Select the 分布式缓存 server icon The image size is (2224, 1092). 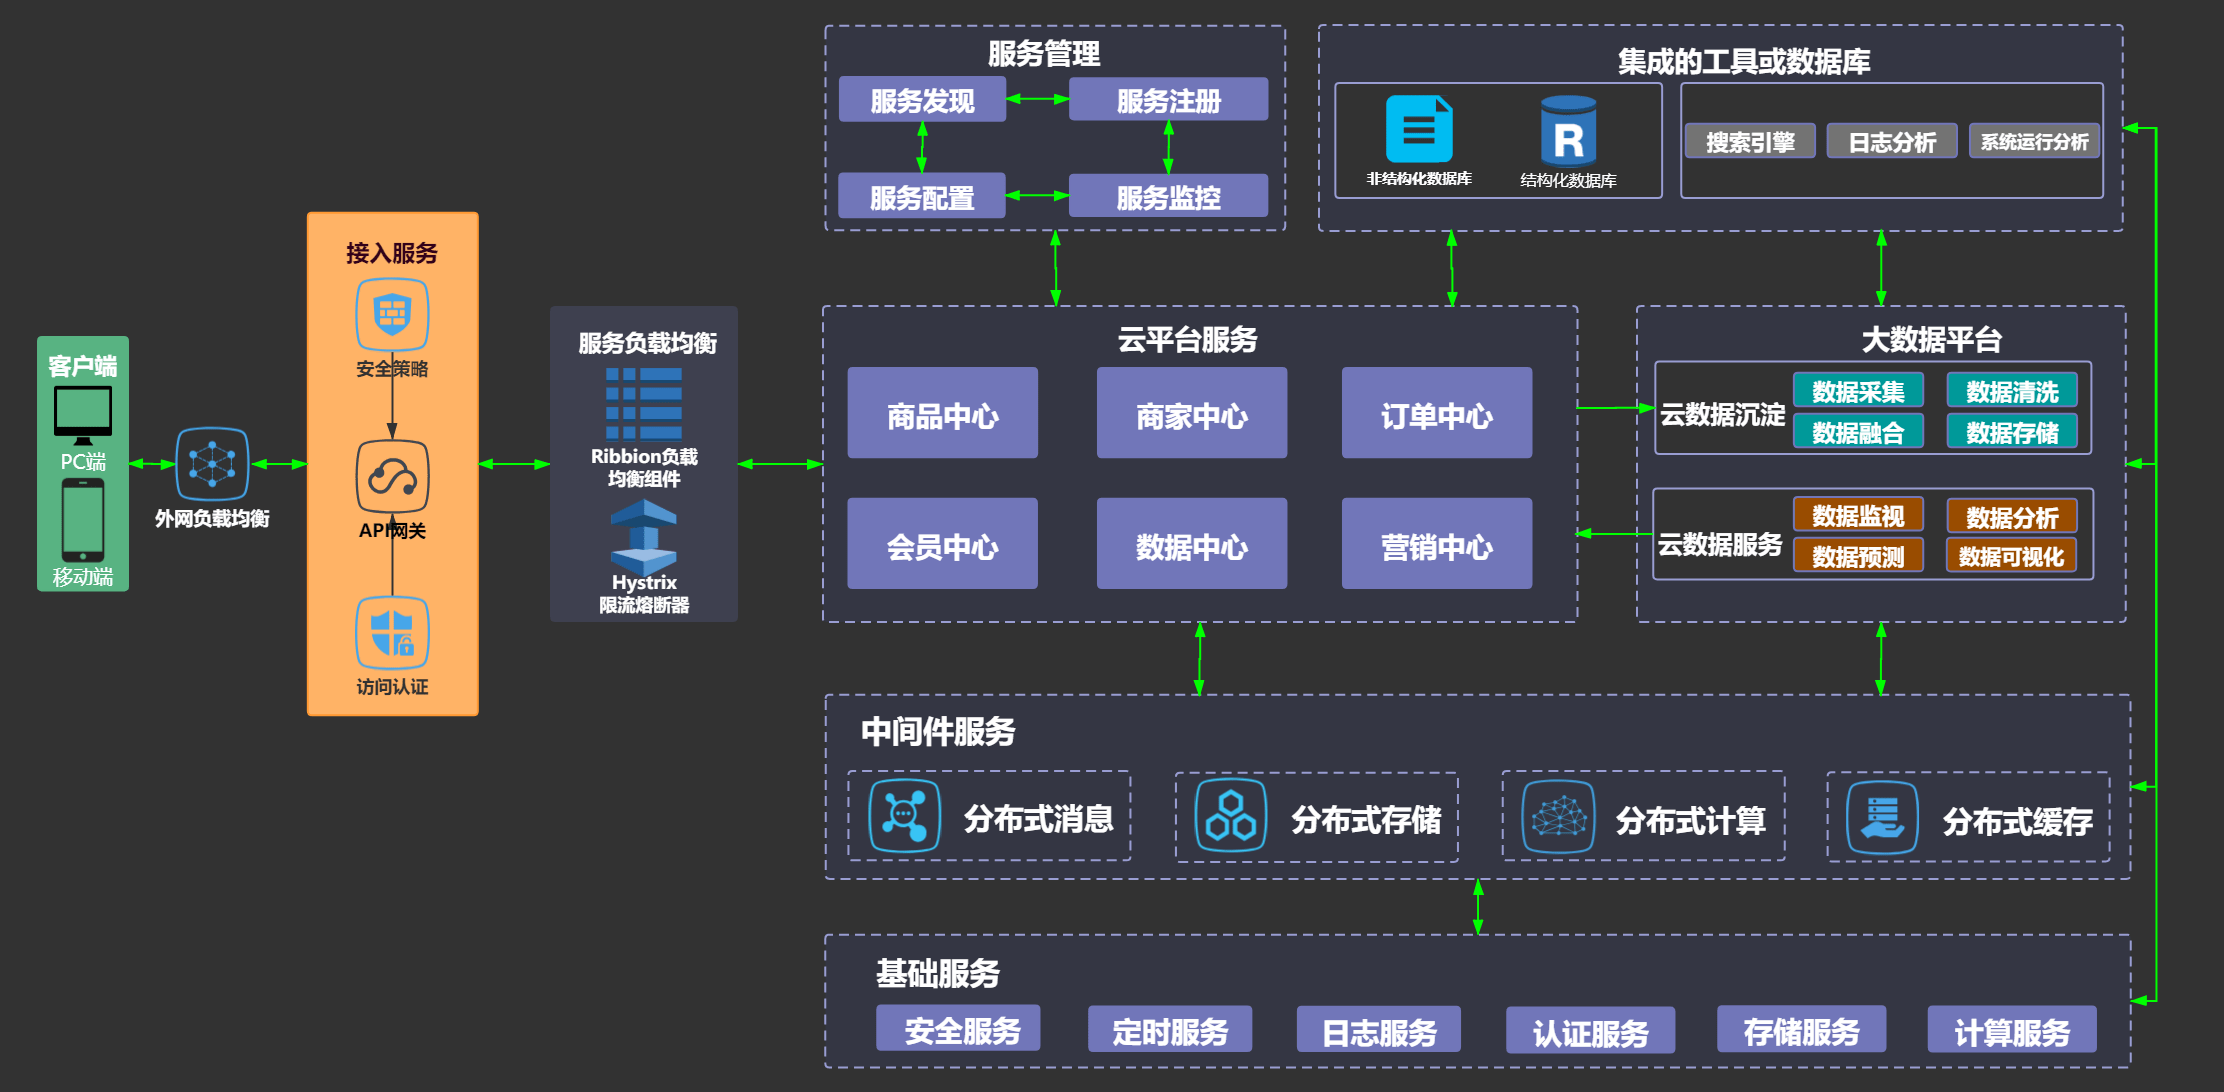point(1882,818)
